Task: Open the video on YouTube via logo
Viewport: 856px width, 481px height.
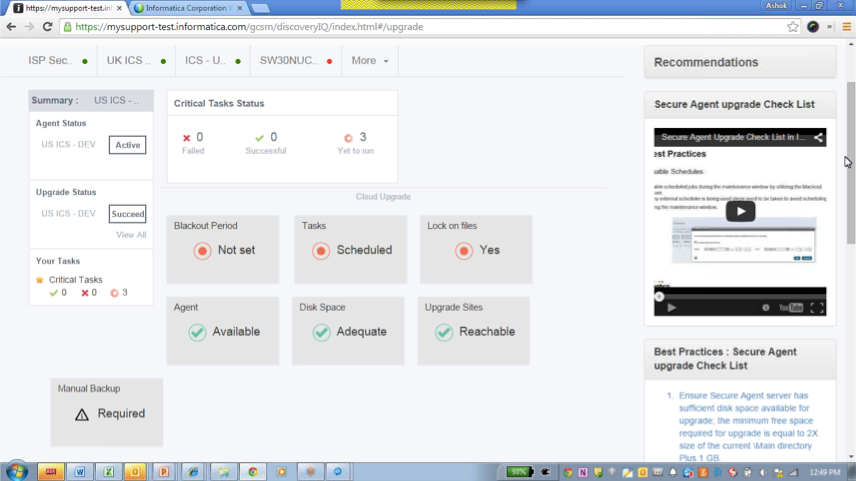Action: (x=790, y=308)
